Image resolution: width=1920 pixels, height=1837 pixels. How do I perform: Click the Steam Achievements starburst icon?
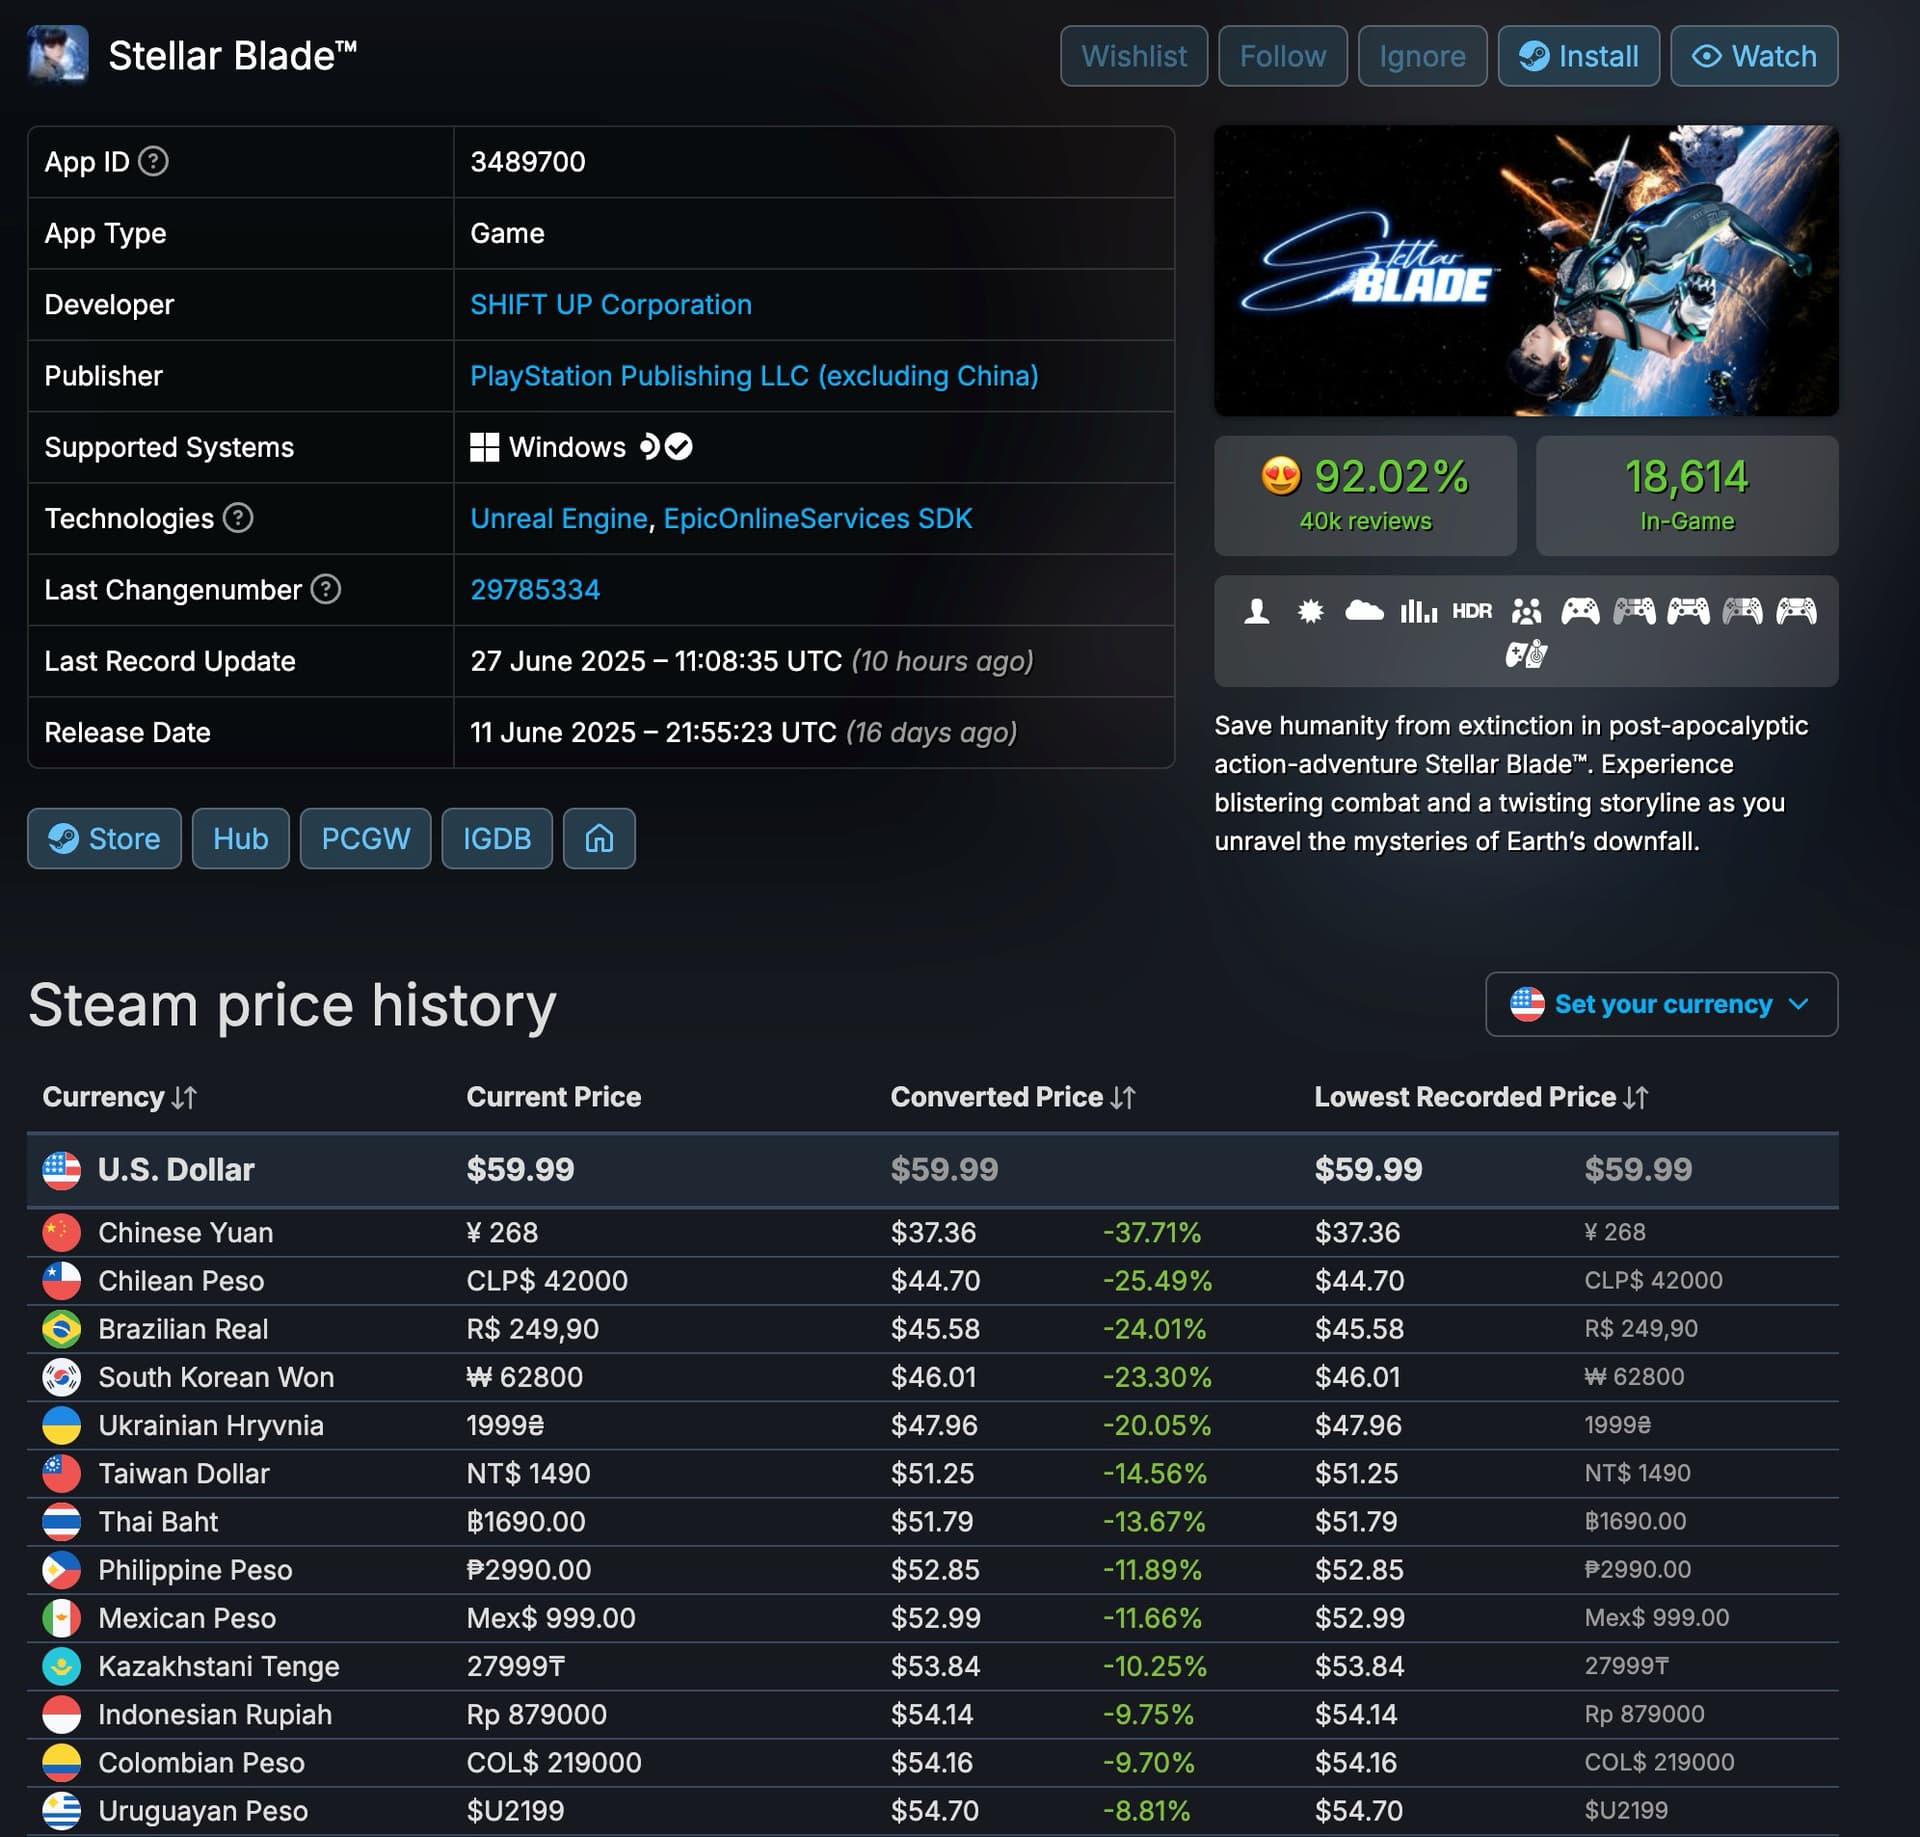point(1310,610)
